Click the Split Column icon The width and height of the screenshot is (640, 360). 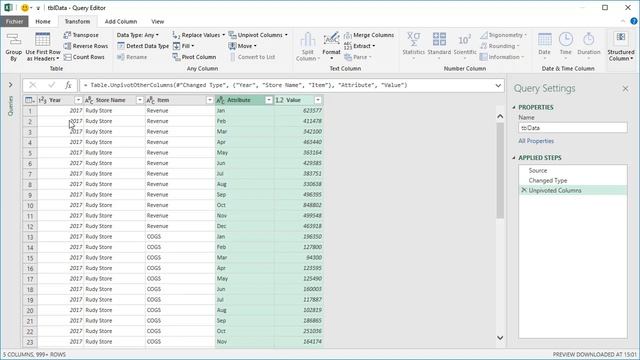(x=307, y=40)
